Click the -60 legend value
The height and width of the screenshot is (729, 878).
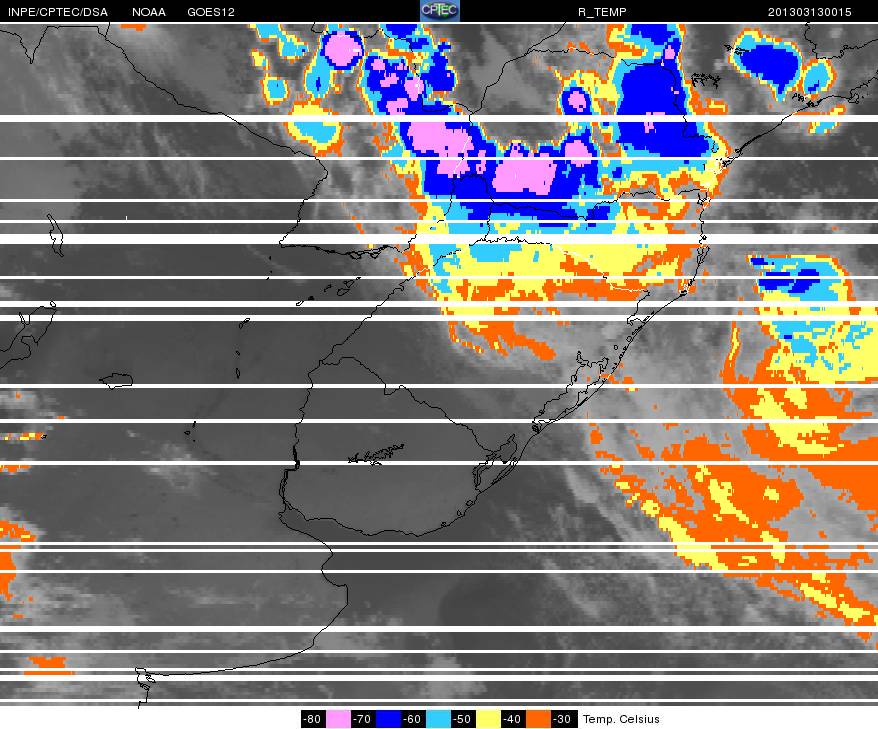point(413,719)
